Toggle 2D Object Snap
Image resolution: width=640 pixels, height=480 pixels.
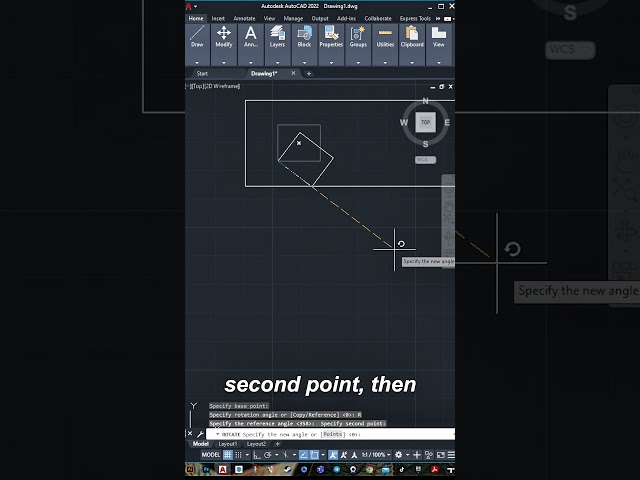tap(314, 455)
